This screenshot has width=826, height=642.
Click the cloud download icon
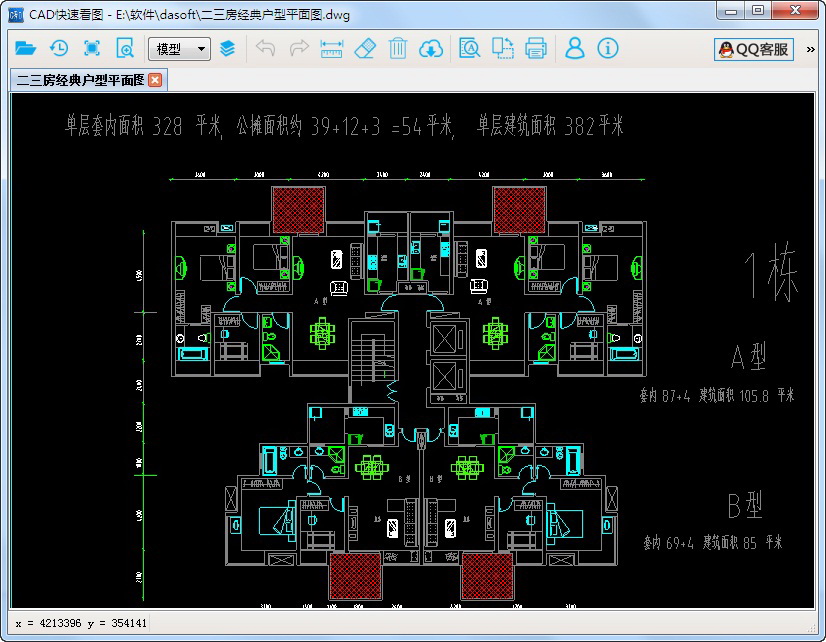[x=431, y=48]
